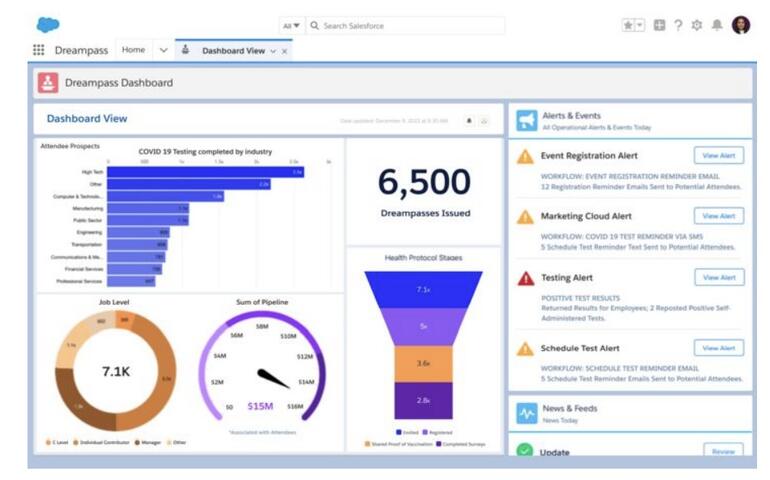
Task: Click the Search Salesforce input field
Action: 405,26
